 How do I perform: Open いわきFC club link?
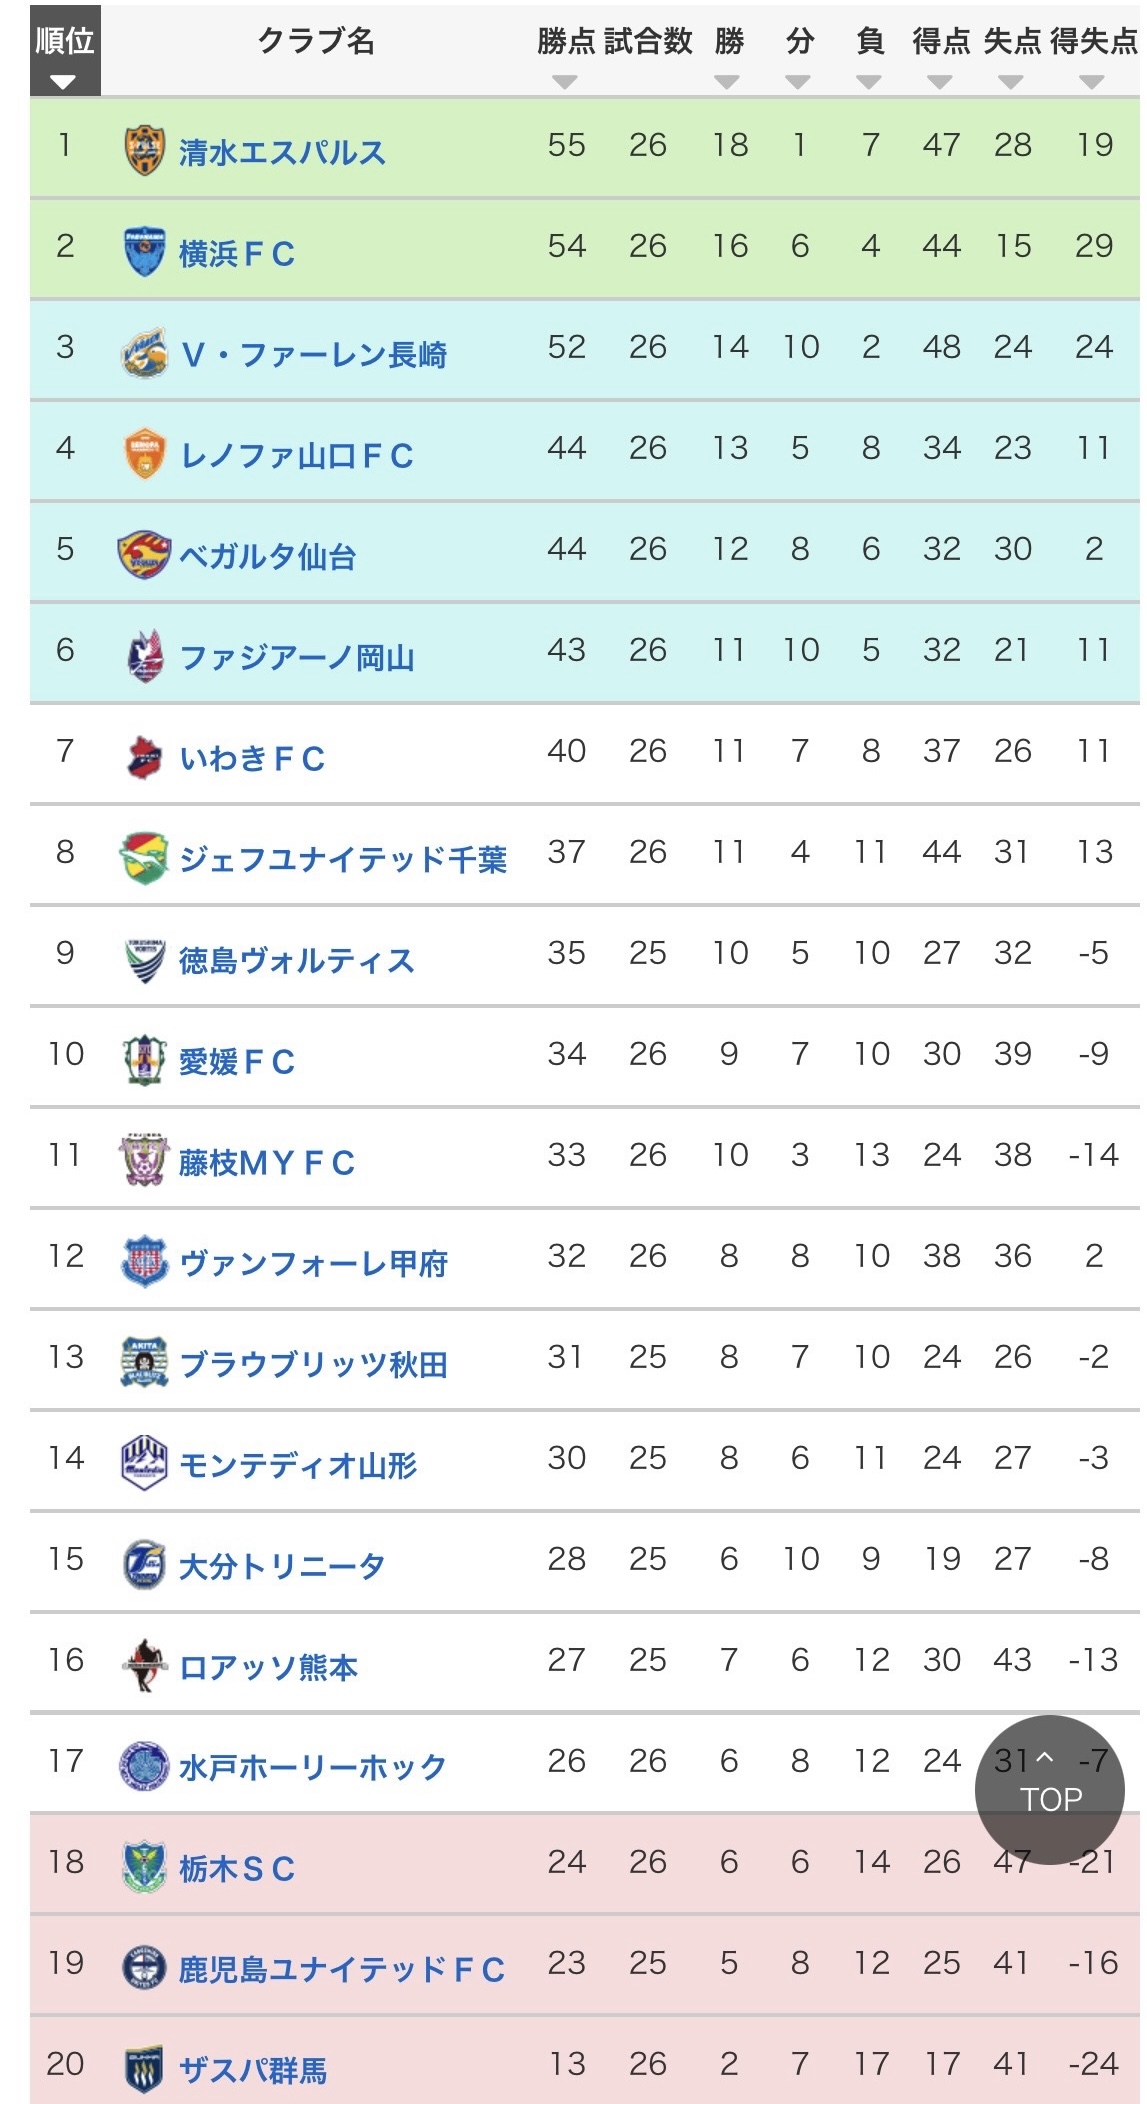pos(252,758)
